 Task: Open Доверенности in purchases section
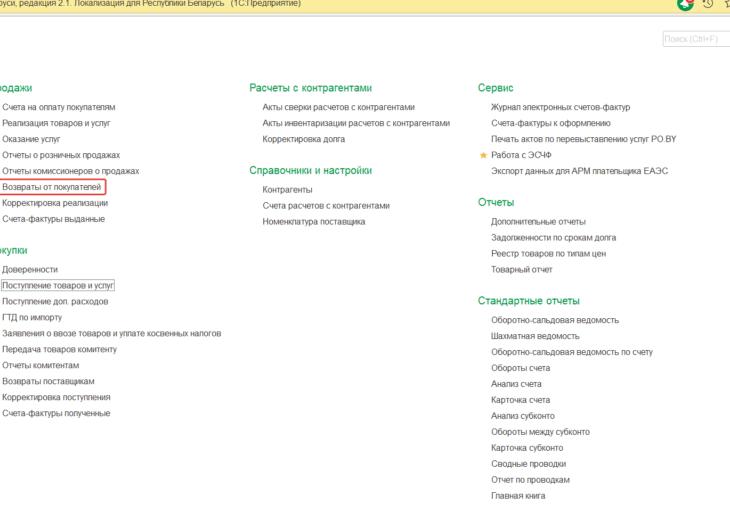click(30, 269)
